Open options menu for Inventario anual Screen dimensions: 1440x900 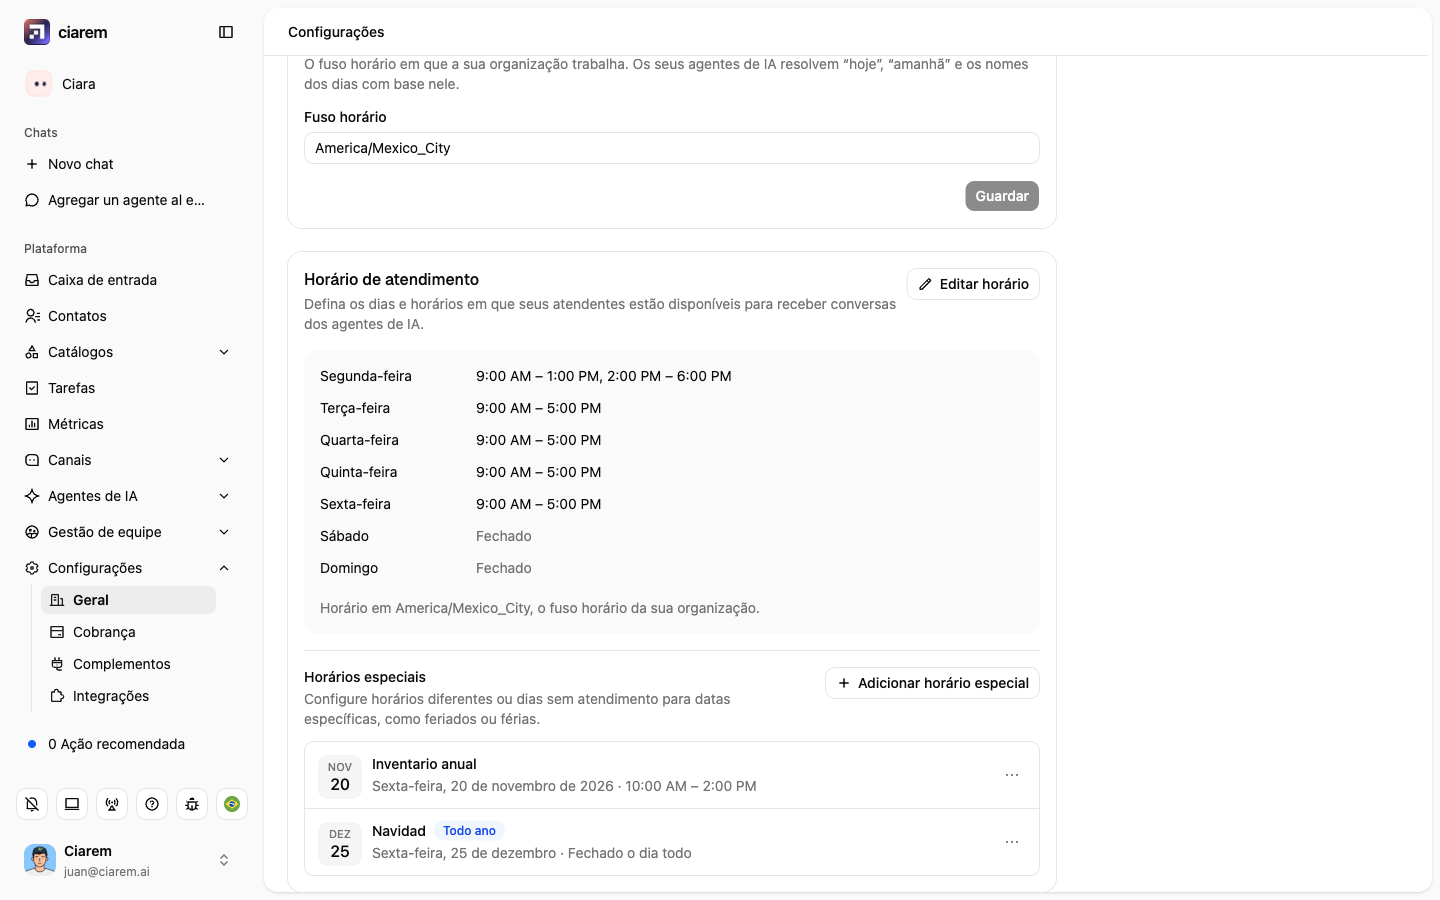pos(1012,775)
